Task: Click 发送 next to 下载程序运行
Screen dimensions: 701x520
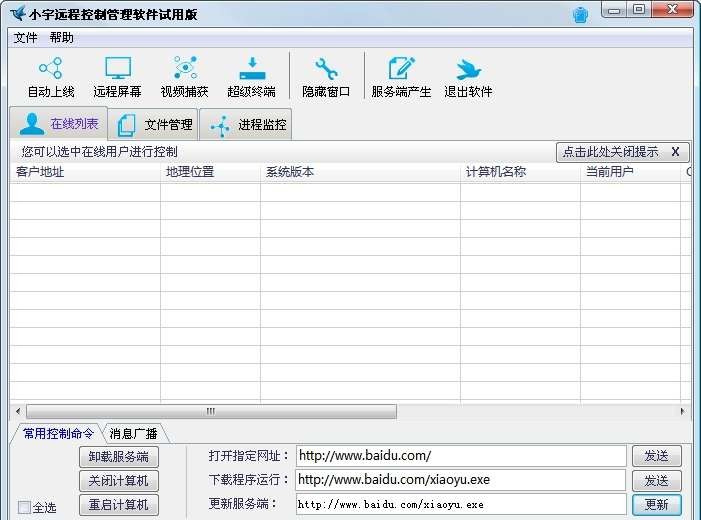Action: [657, 481]
